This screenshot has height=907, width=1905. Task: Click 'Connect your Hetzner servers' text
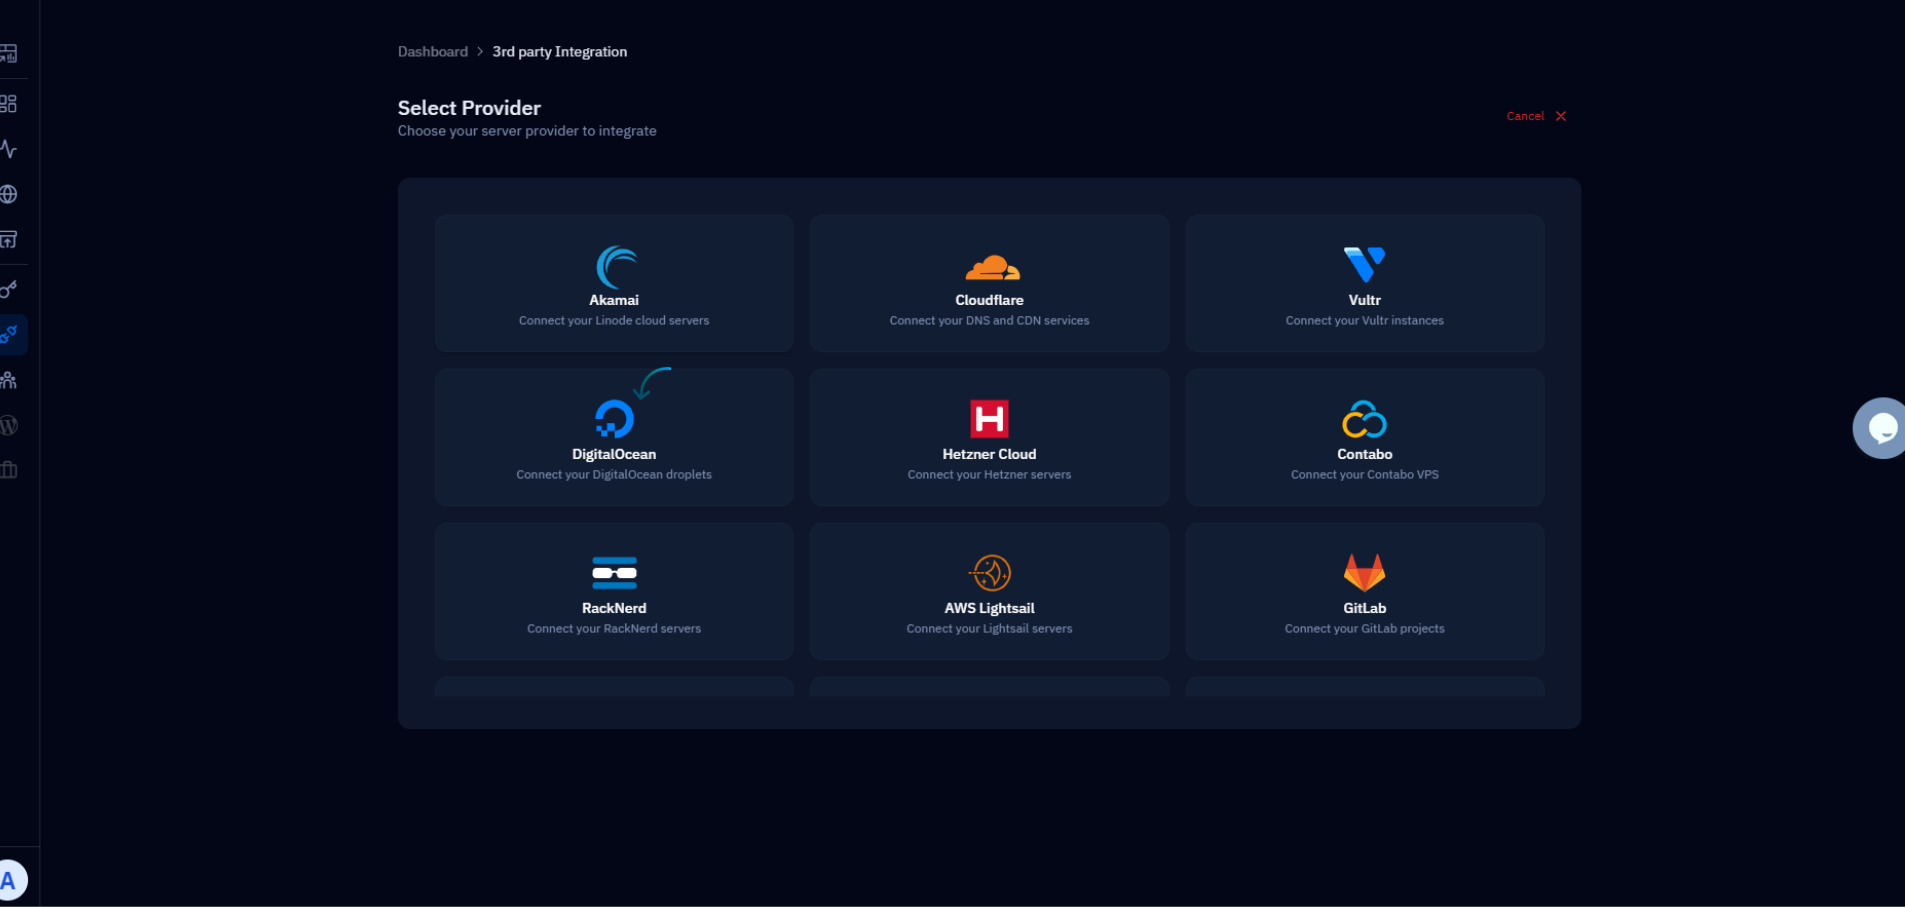(989, 475)
